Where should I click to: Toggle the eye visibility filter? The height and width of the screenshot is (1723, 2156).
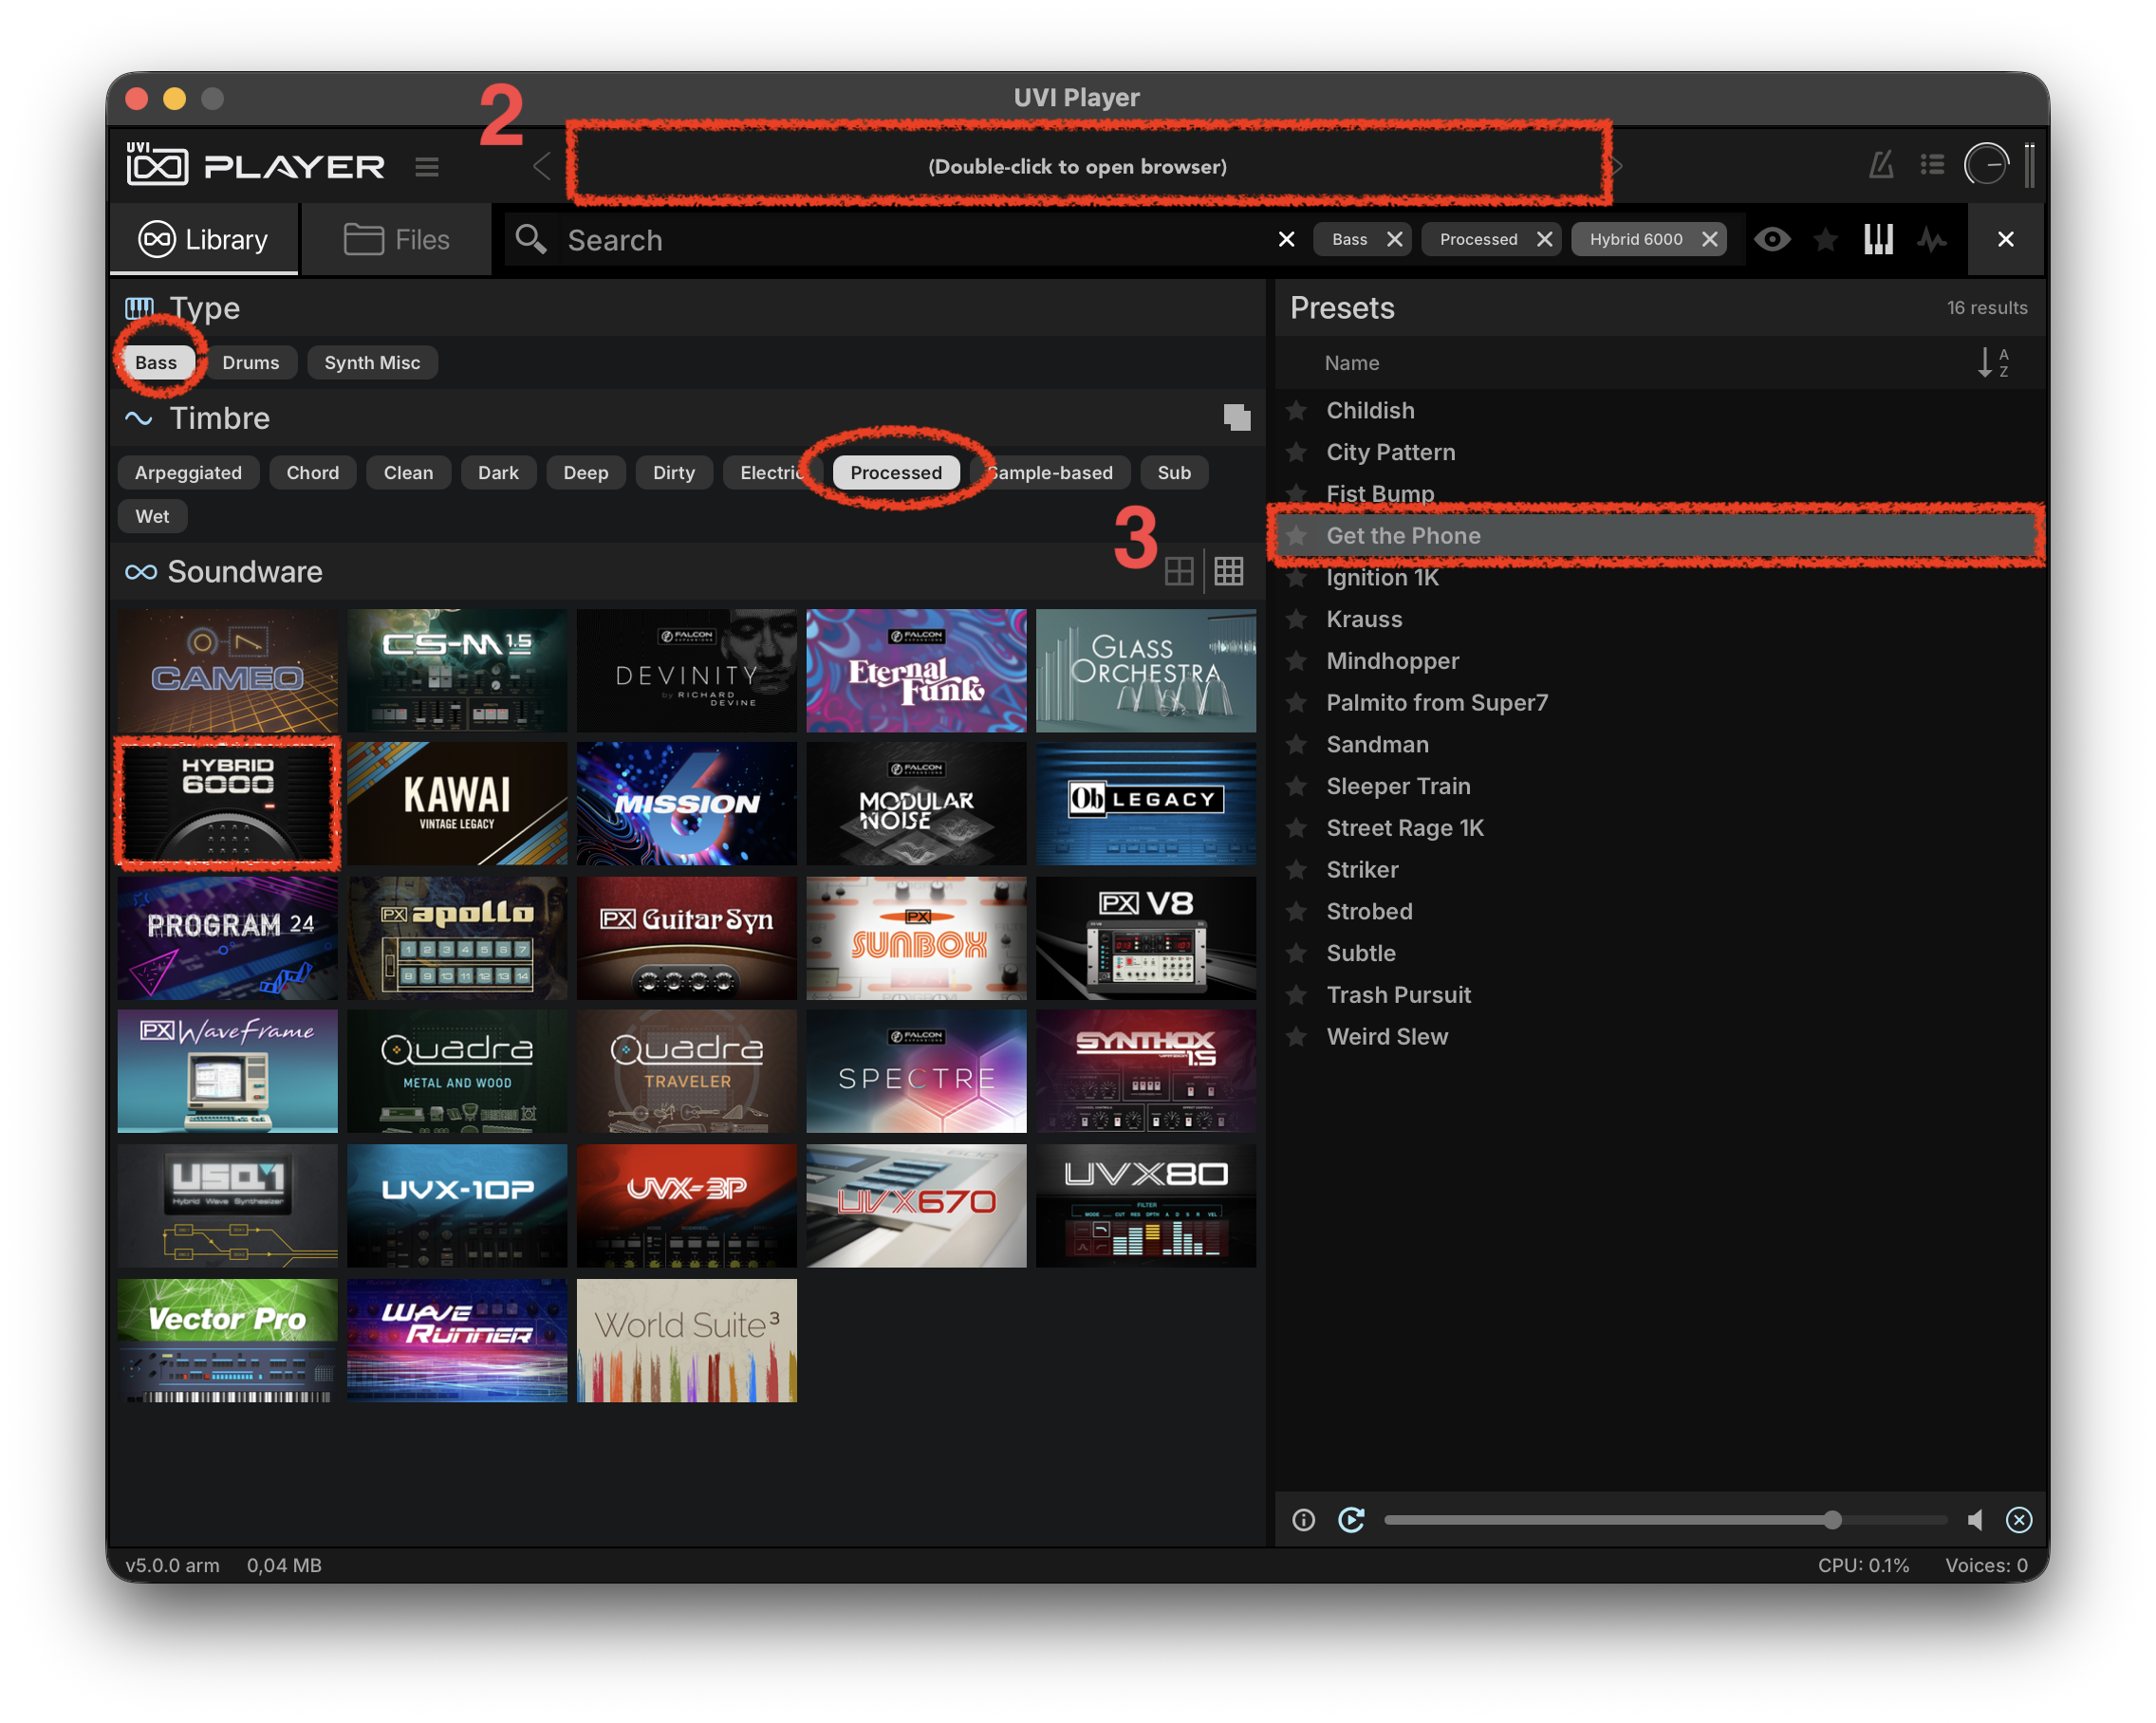coord(1772,240)
